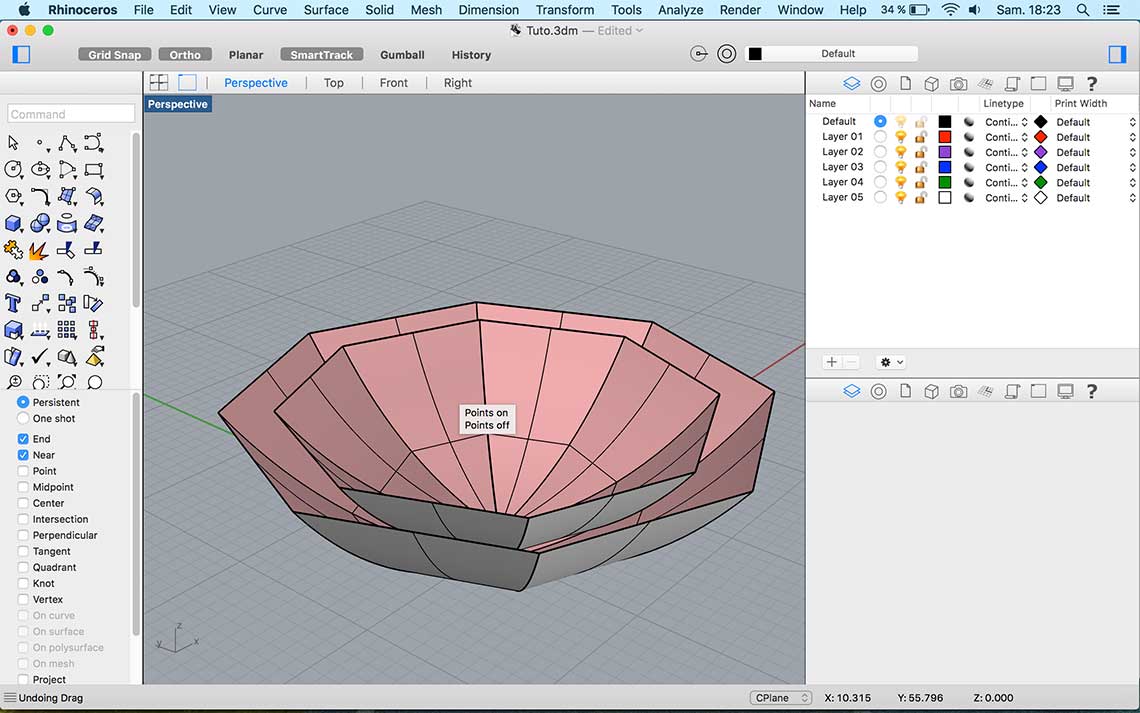Open Linetype dropdown for Default layer
Viewport: 1140px width, 713px height.
click(1006, 122)
